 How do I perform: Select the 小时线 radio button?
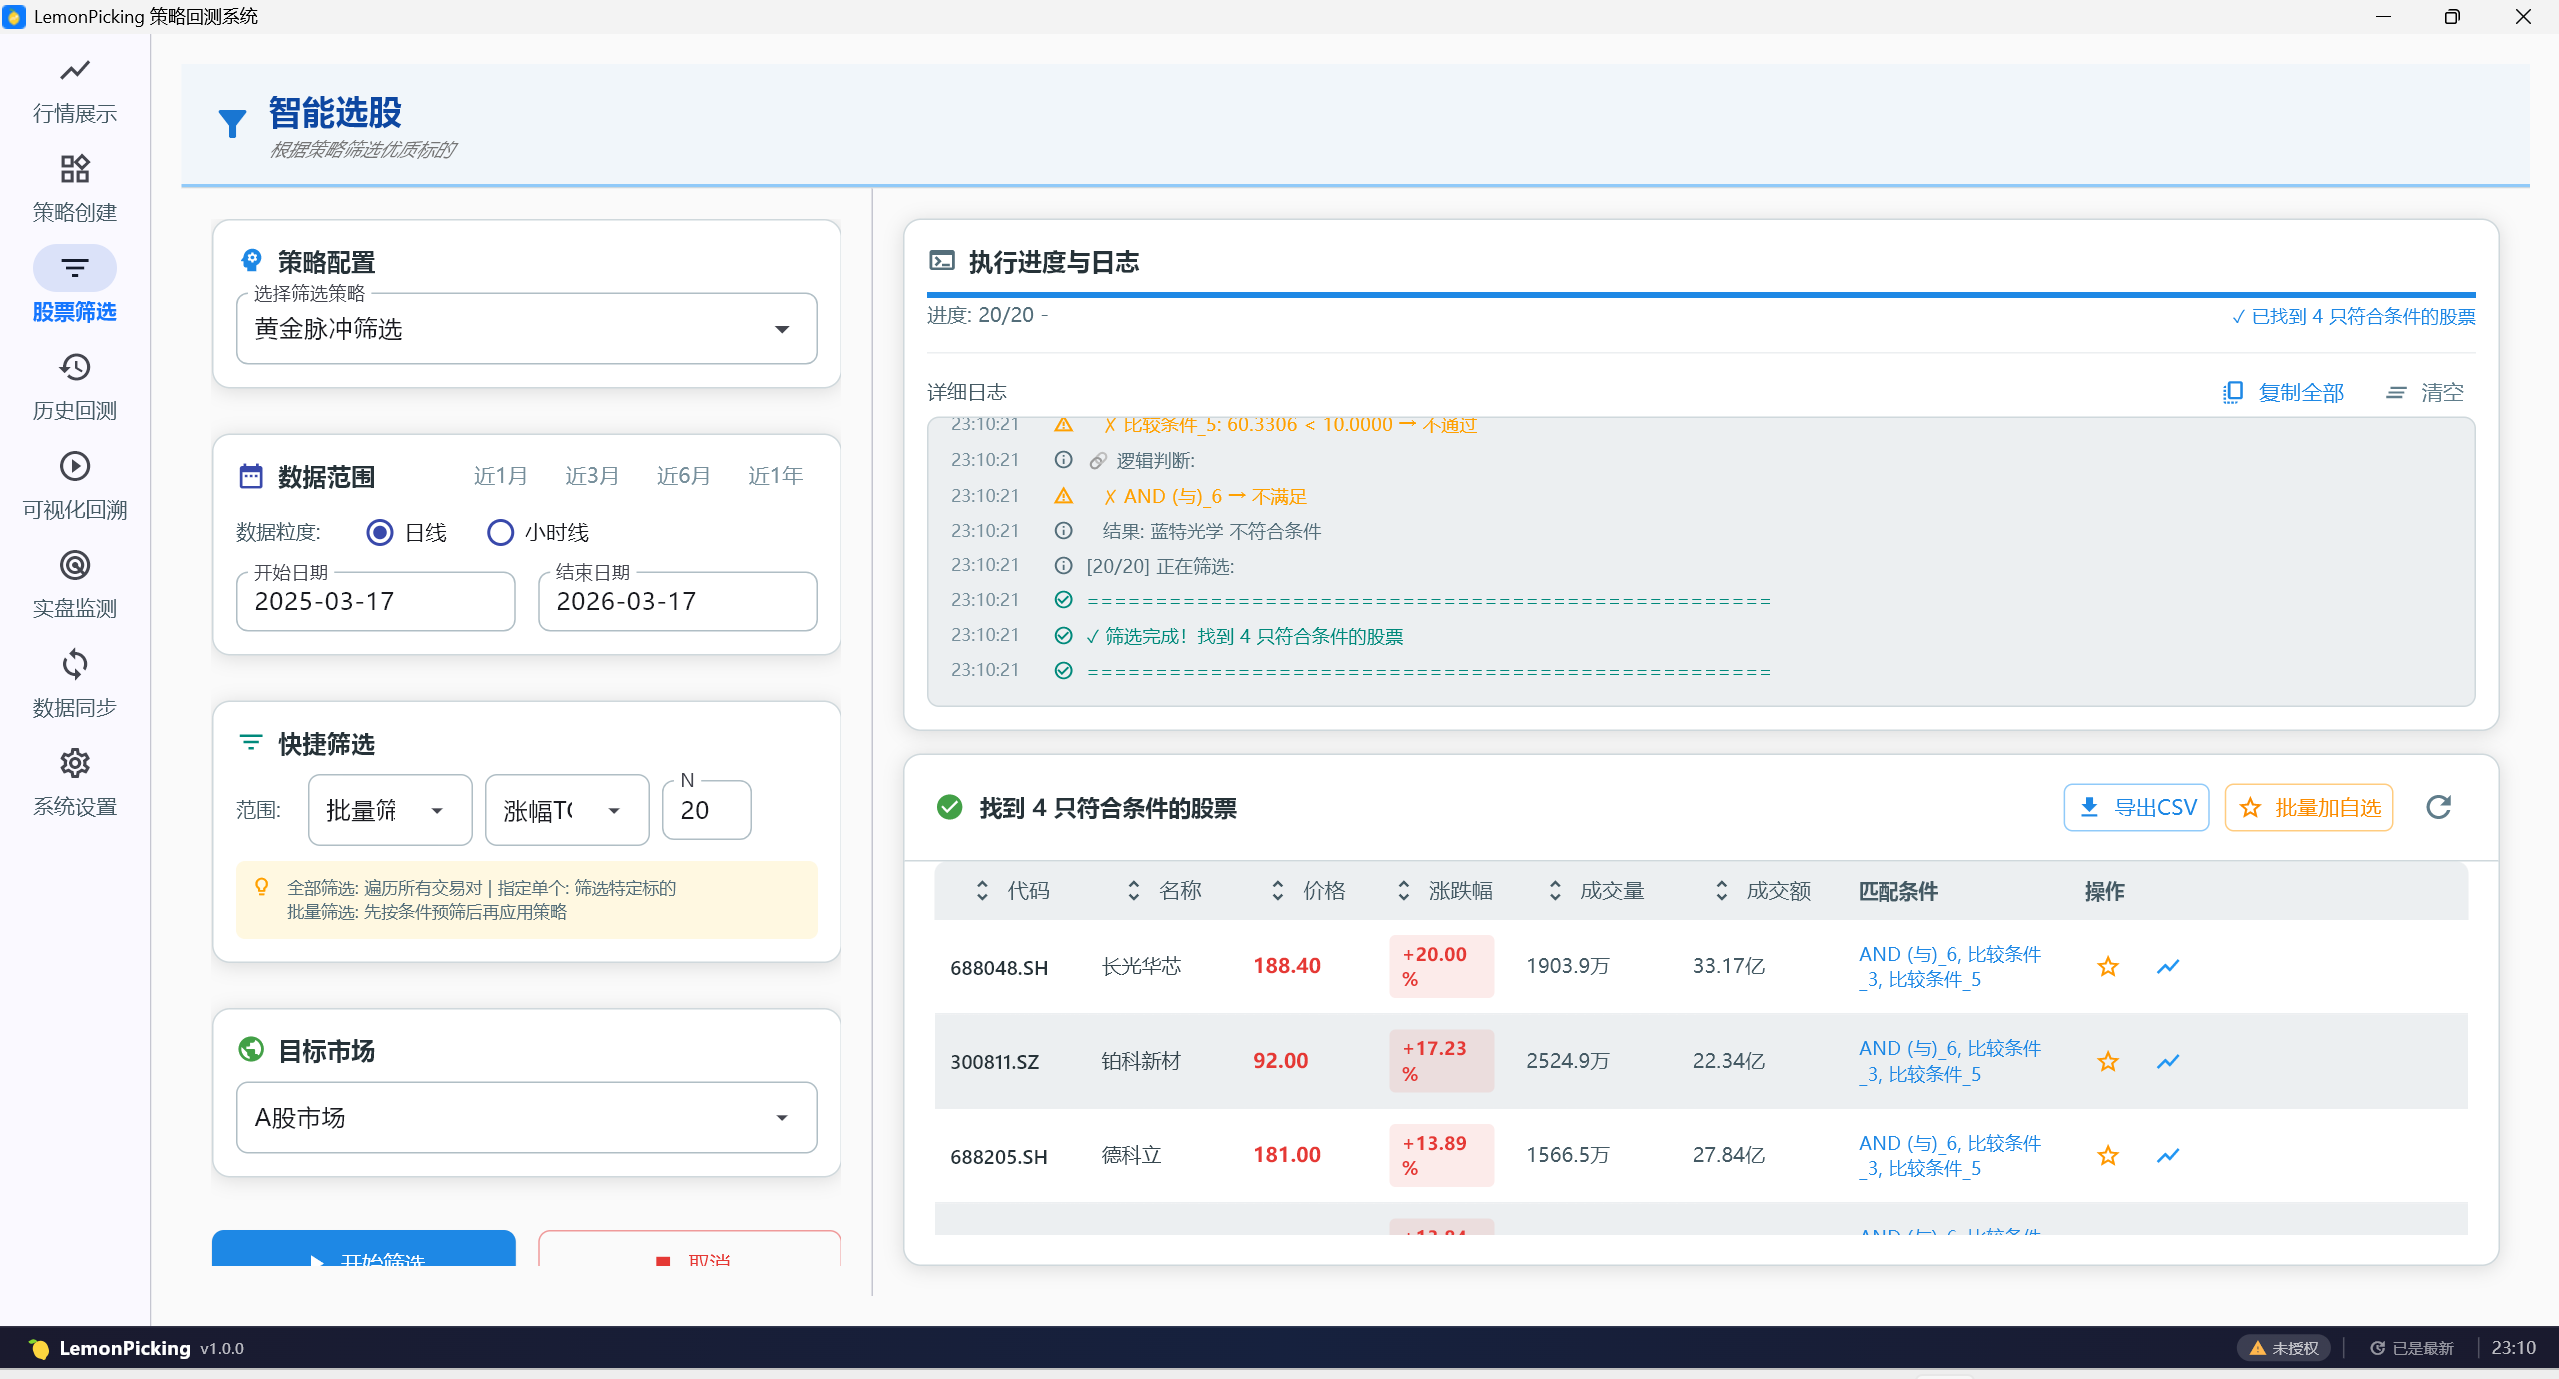tap(500, 532)
